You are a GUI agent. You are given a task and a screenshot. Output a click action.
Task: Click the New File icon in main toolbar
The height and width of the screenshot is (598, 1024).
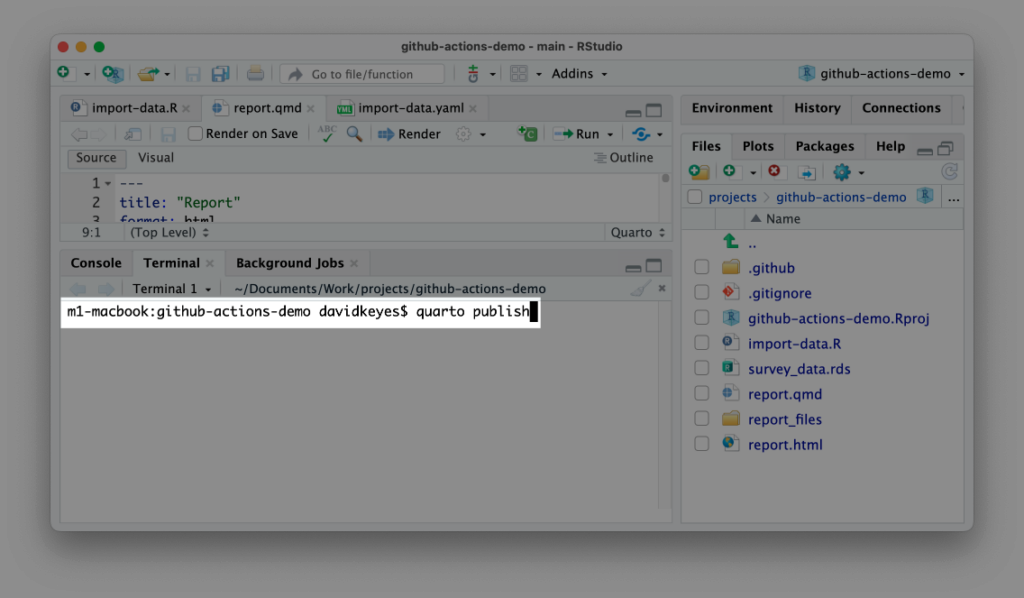(64, 73)
